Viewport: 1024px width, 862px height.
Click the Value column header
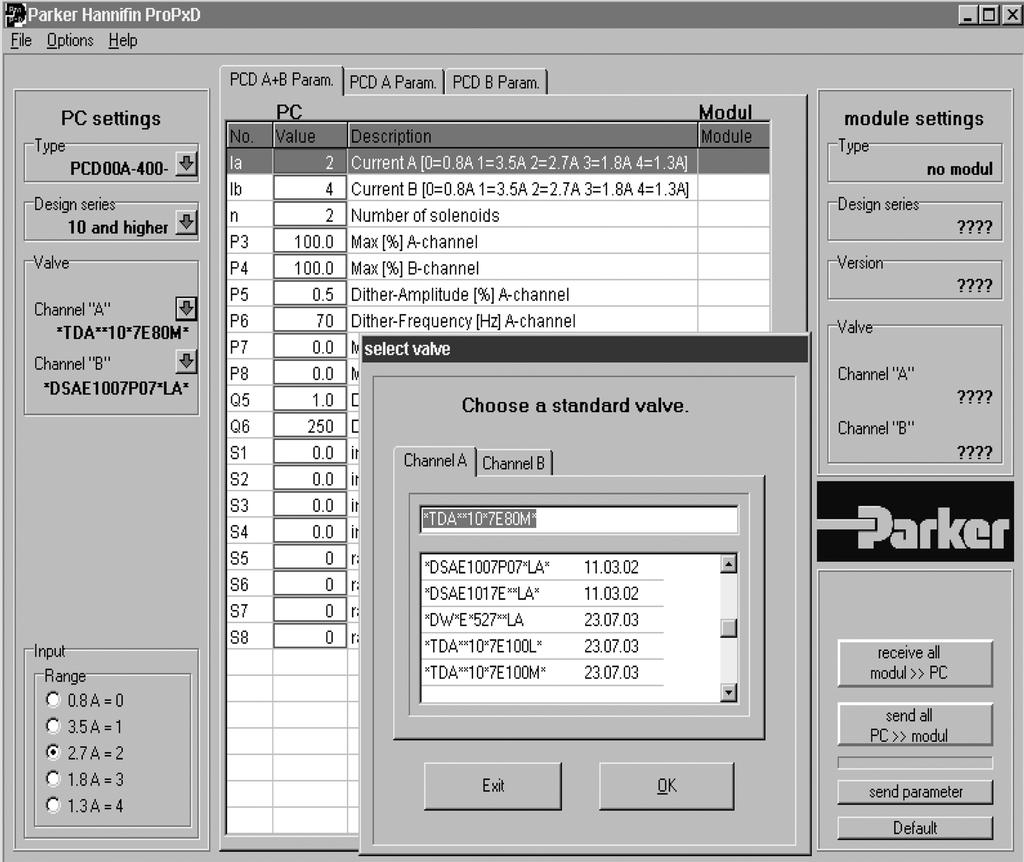310,136
